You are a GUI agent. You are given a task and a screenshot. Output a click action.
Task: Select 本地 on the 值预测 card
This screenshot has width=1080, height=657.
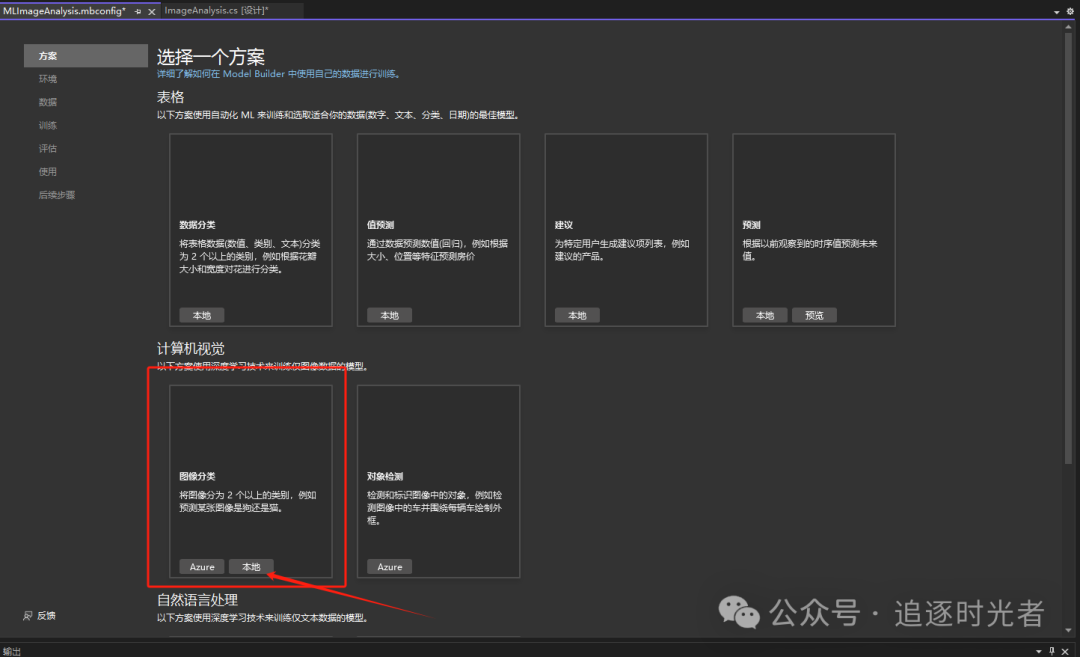390,315
